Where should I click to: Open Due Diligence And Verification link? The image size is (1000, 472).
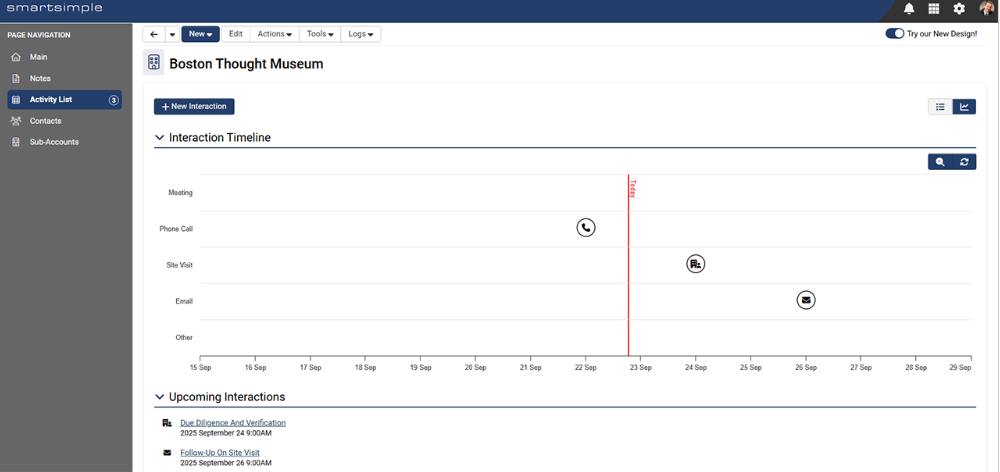pyautogui.click(x=233, y=423)
